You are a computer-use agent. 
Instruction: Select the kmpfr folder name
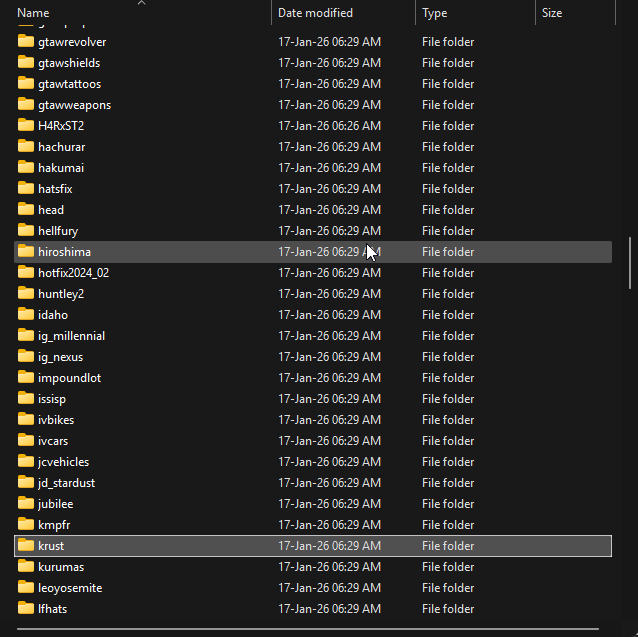click(x=54, y=526)
